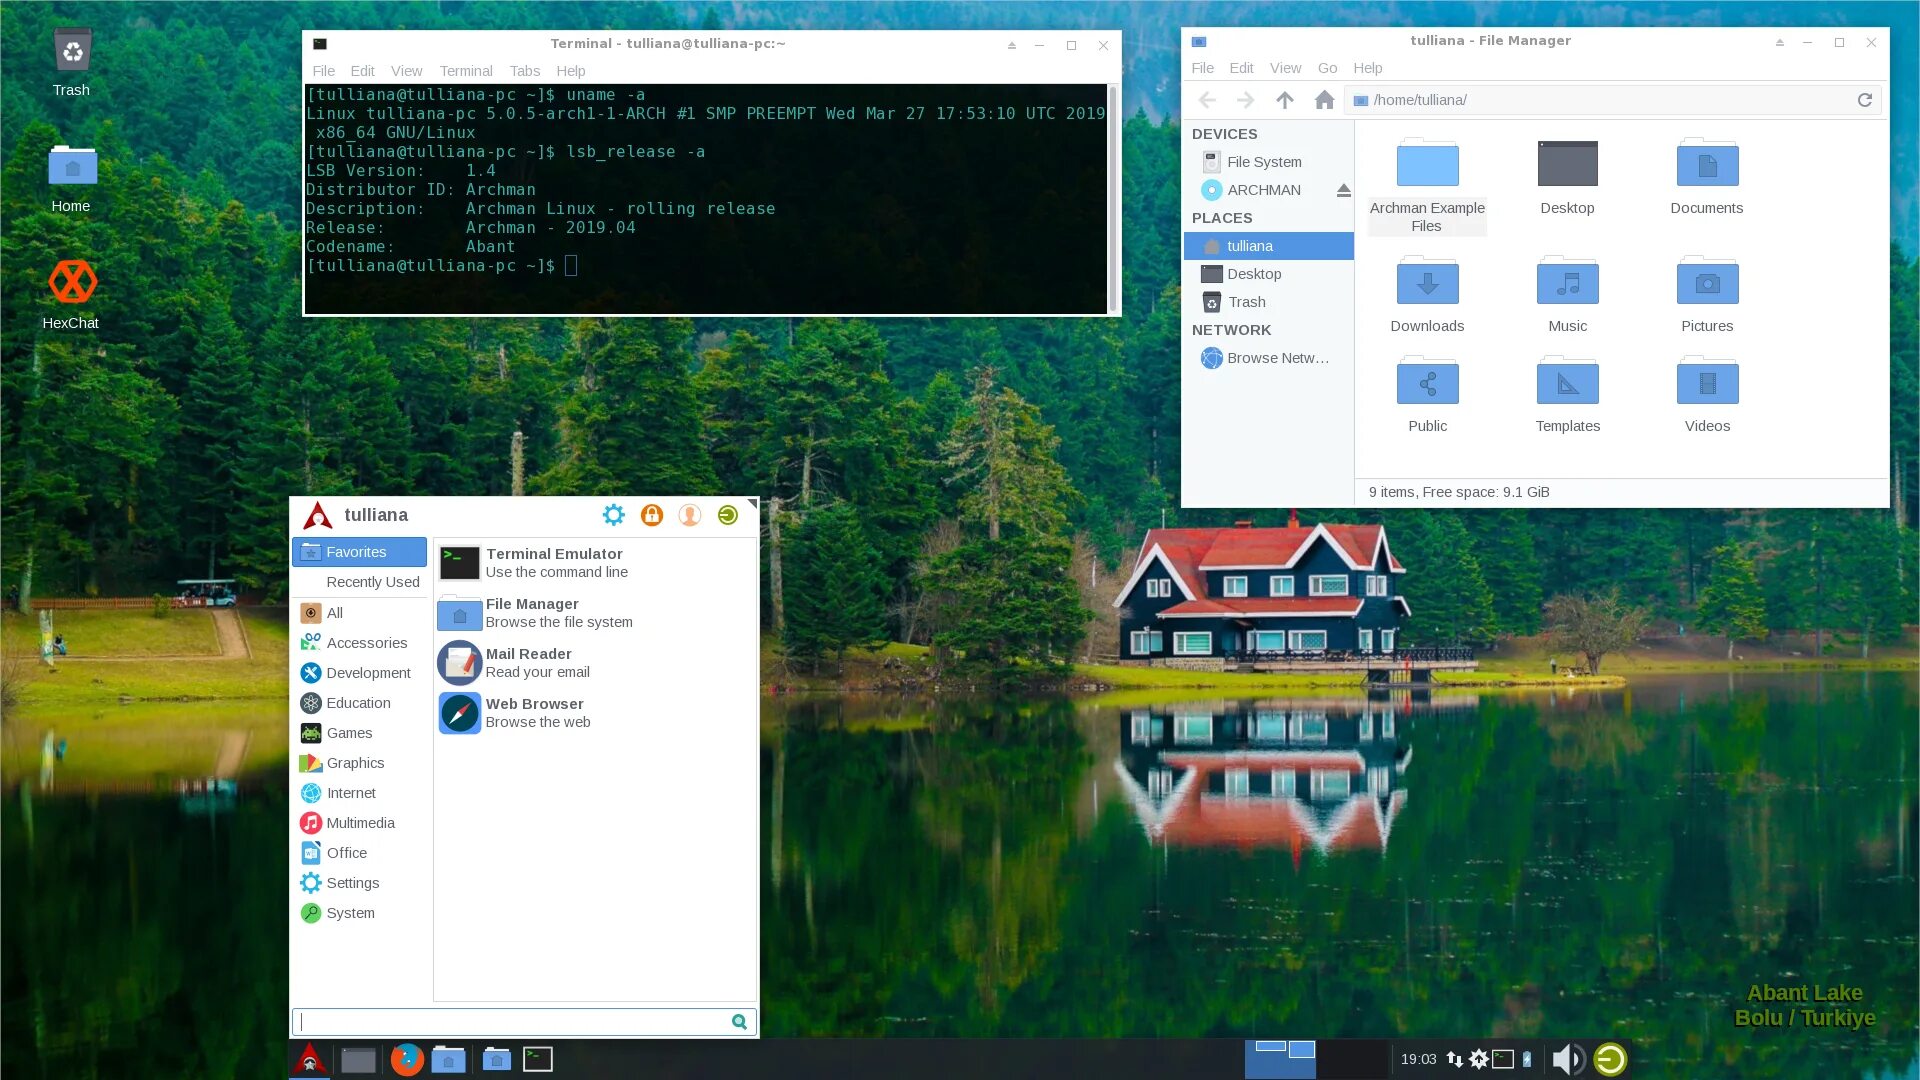
Task: Select Recently Used category
Action: pos(360,582)
